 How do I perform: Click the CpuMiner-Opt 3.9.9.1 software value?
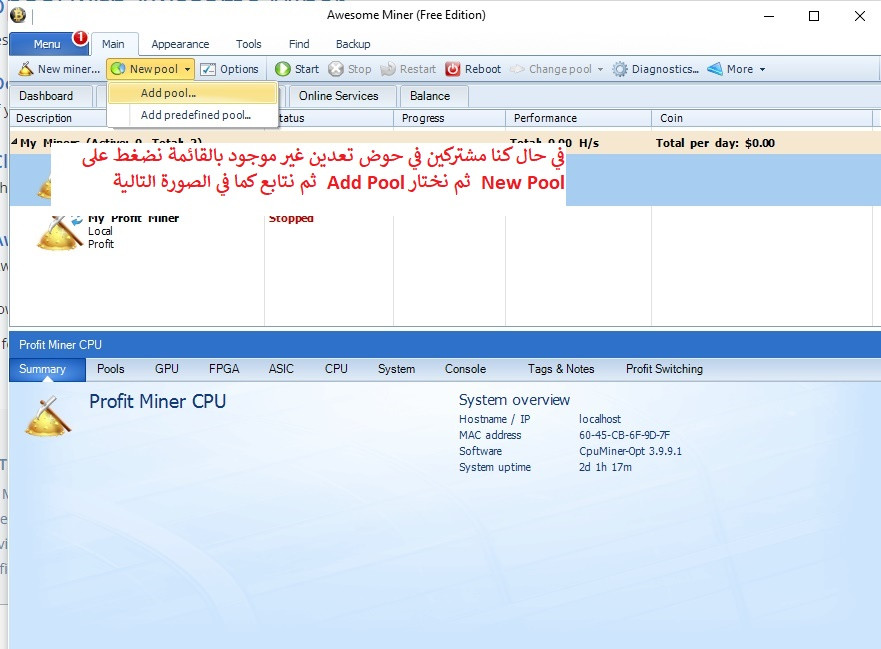click(630, 451)
